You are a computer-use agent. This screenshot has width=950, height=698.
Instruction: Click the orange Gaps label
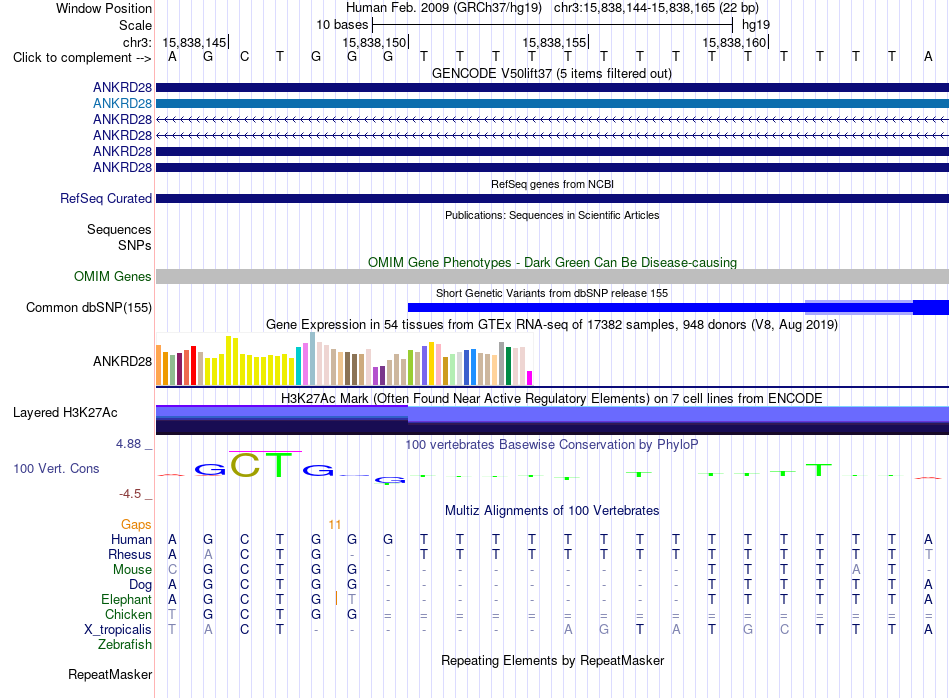coord(136,524)
